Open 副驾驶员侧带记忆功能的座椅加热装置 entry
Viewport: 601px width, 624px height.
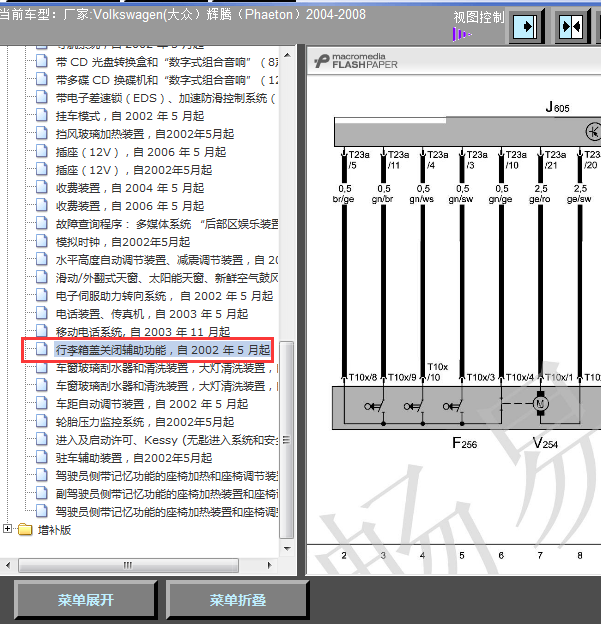(x=167, y=494)
